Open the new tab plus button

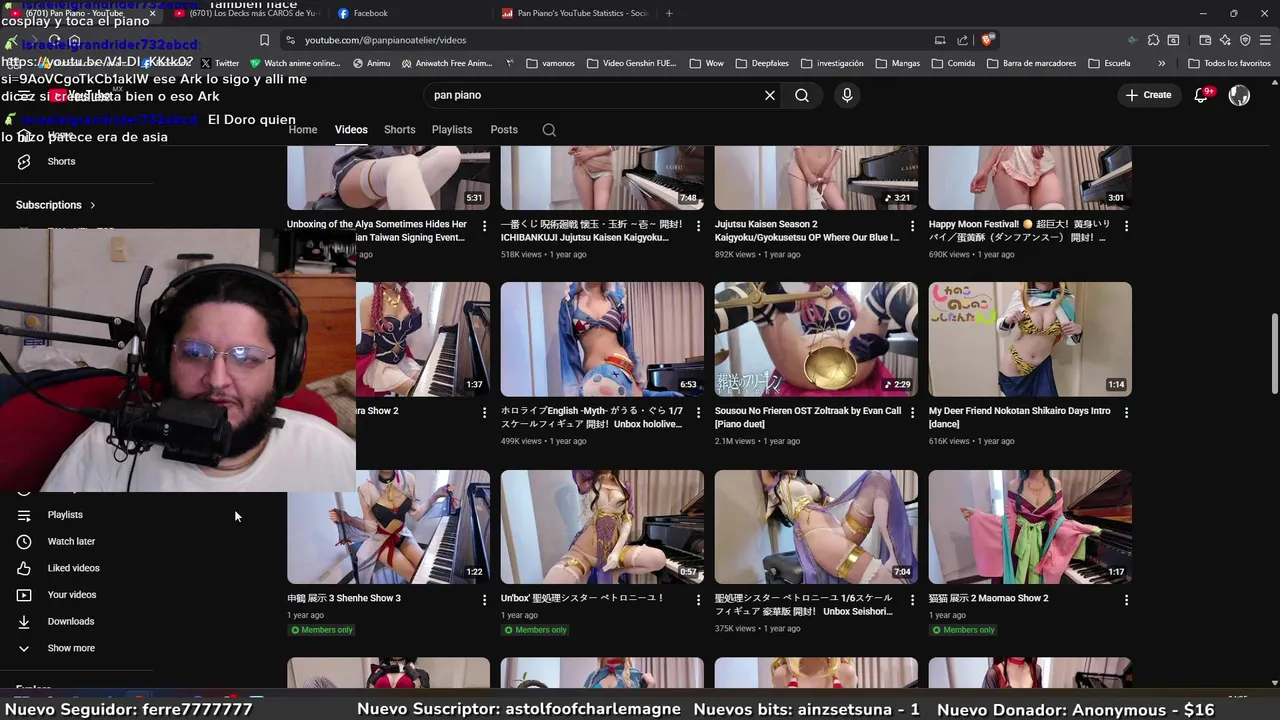[669, 13]
